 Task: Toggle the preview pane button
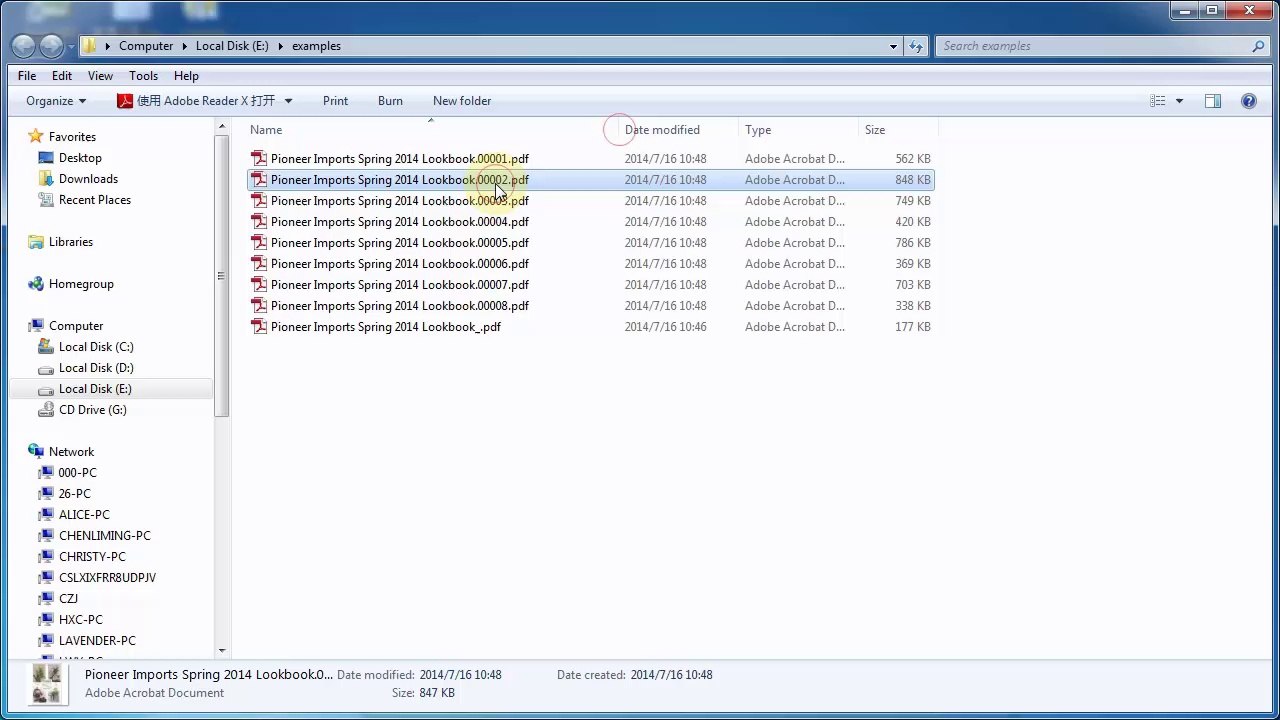coord(1213,101)
